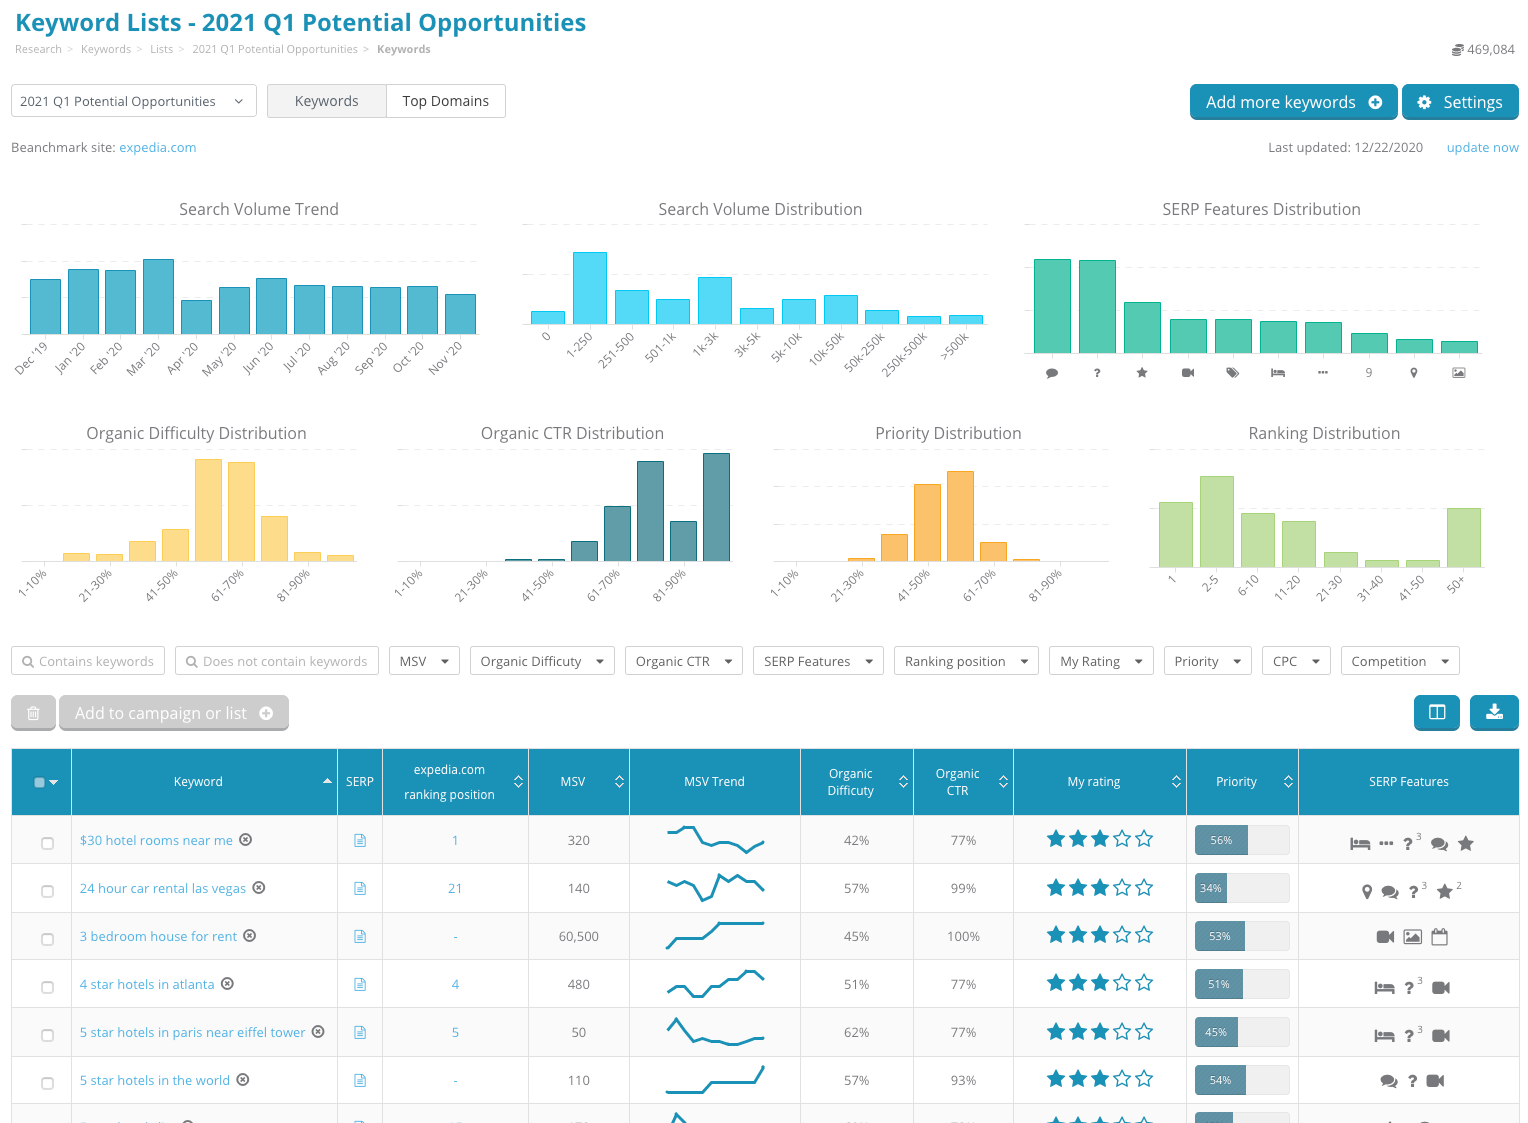Select the Keywords tab
Viewport: 1528px width, 1123px height.
[326, 101]
